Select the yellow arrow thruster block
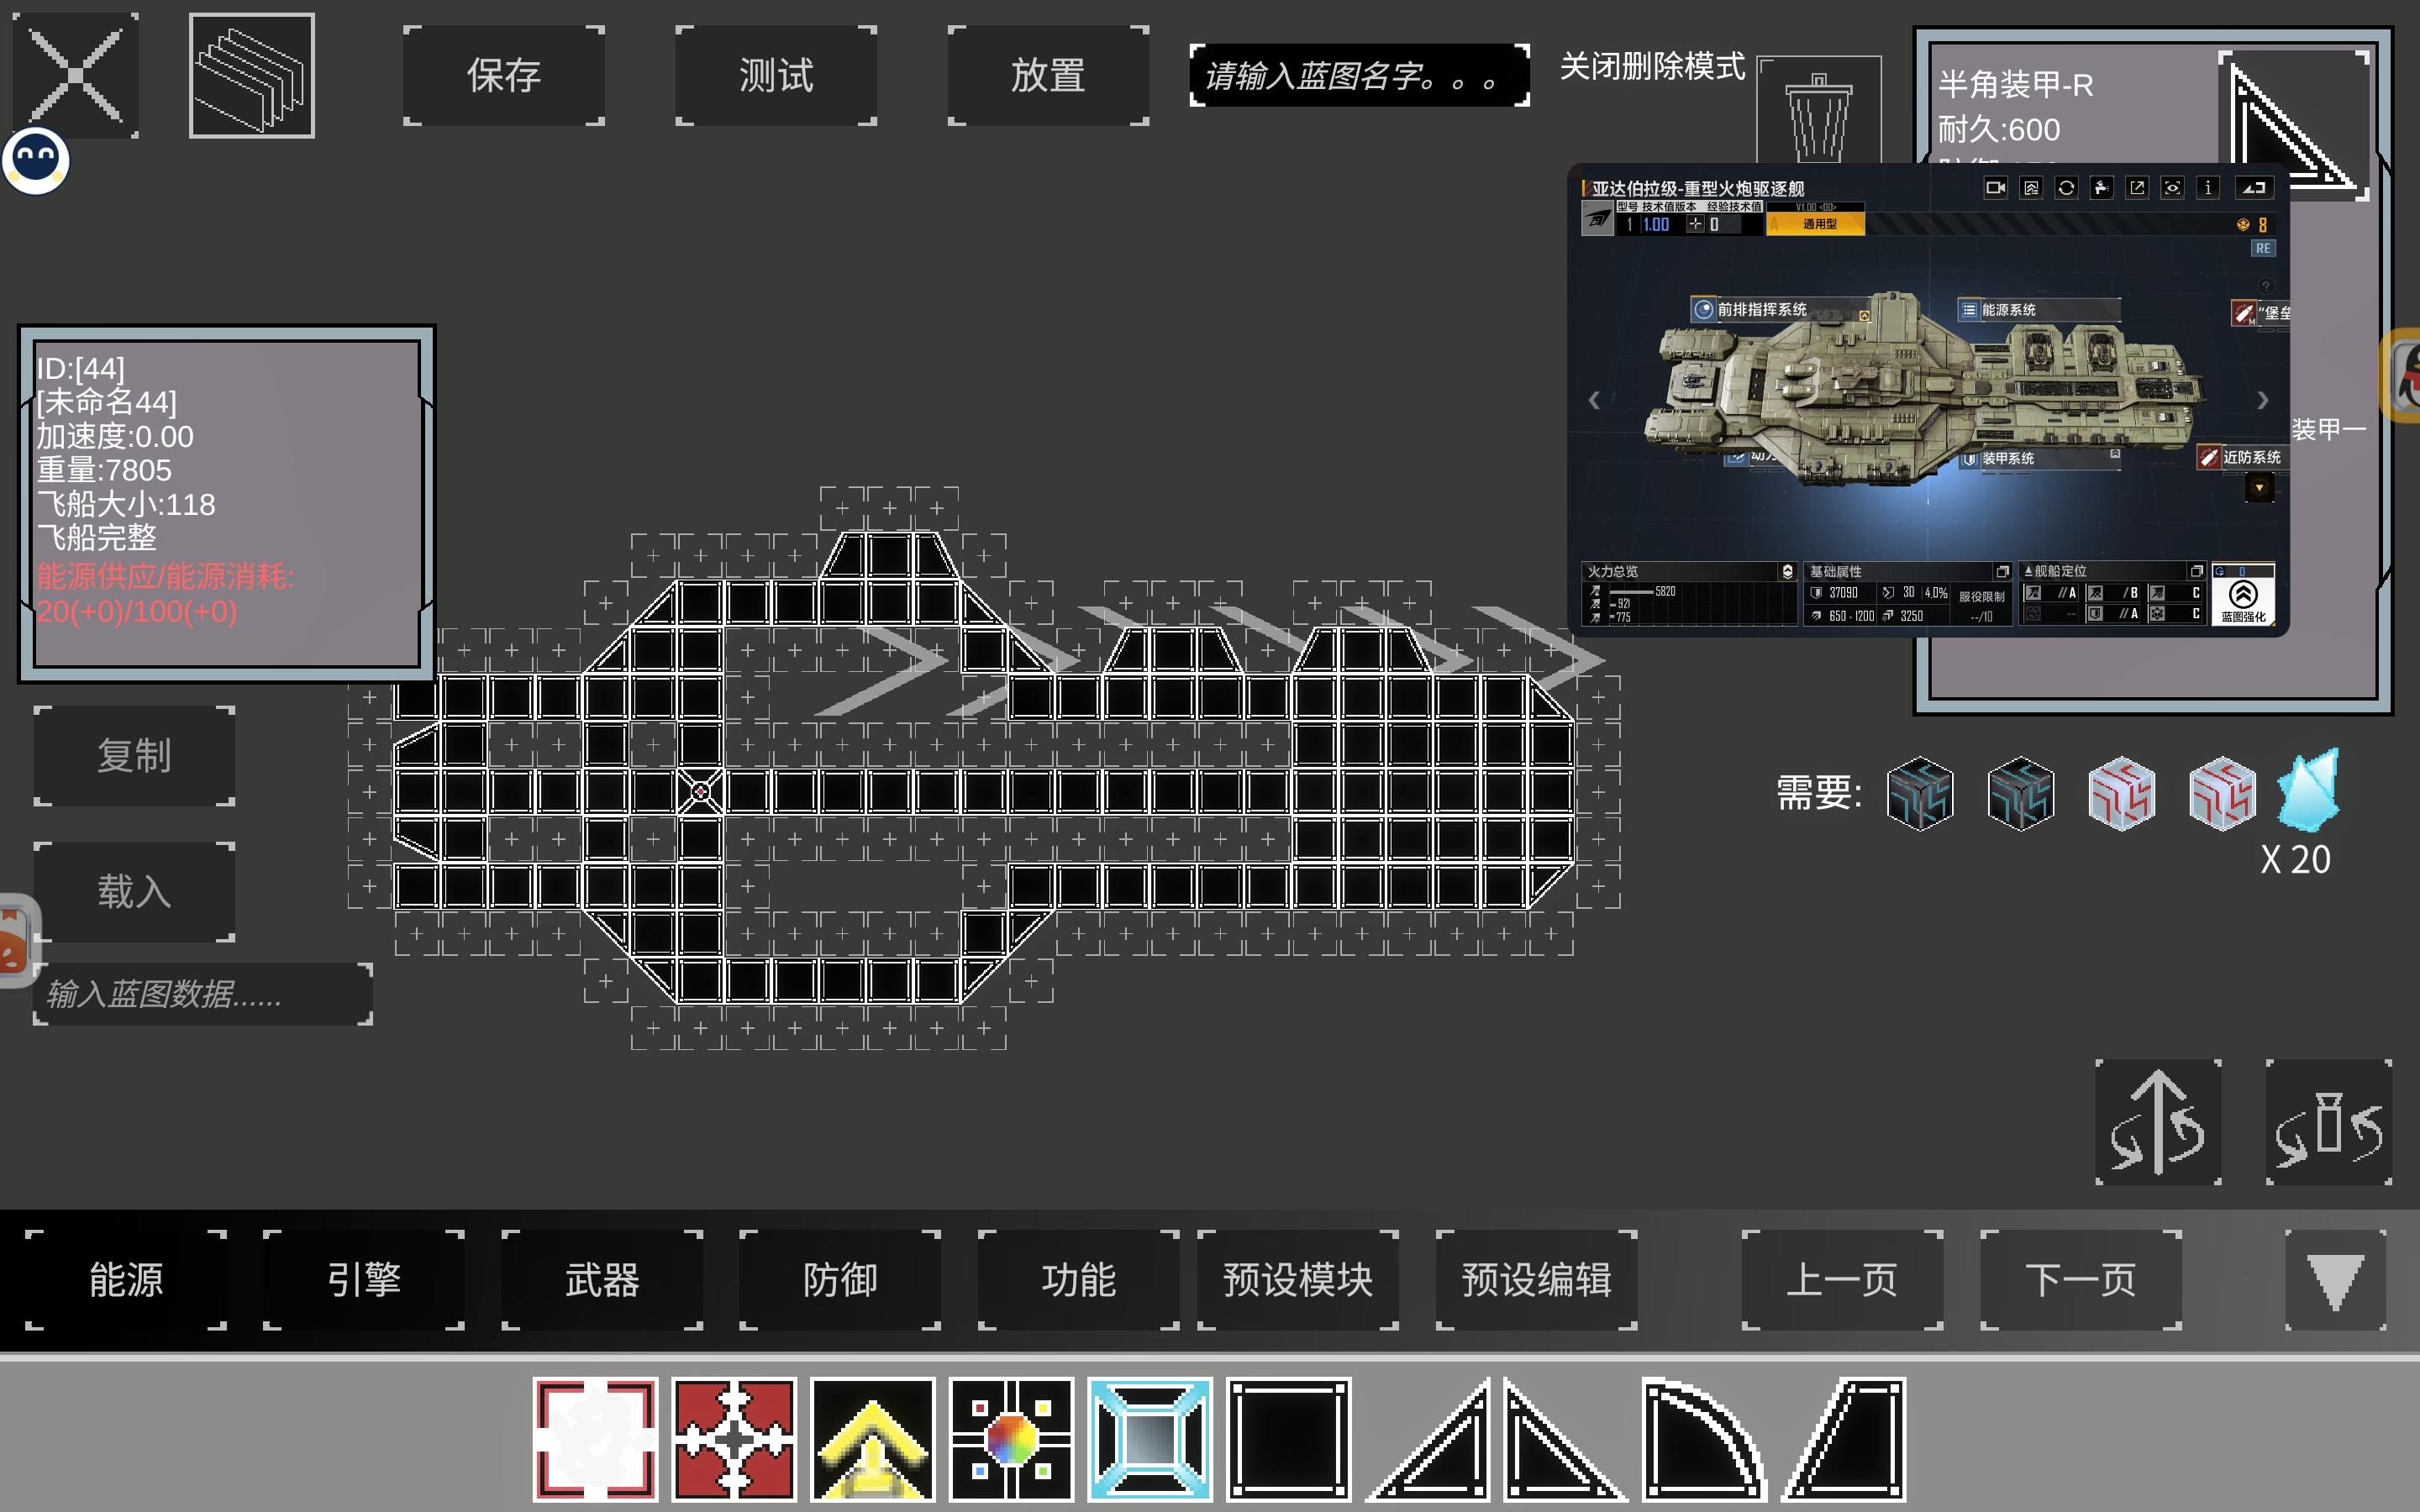Viewport: 2420px width, 1512px height. [x=872, y=1439]
